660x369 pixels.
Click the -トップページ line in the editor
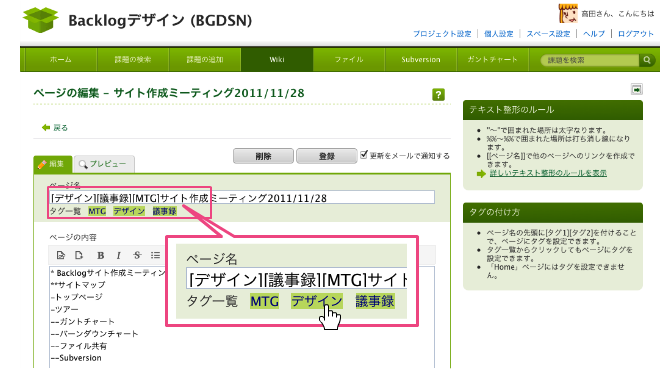click(77, 297)
